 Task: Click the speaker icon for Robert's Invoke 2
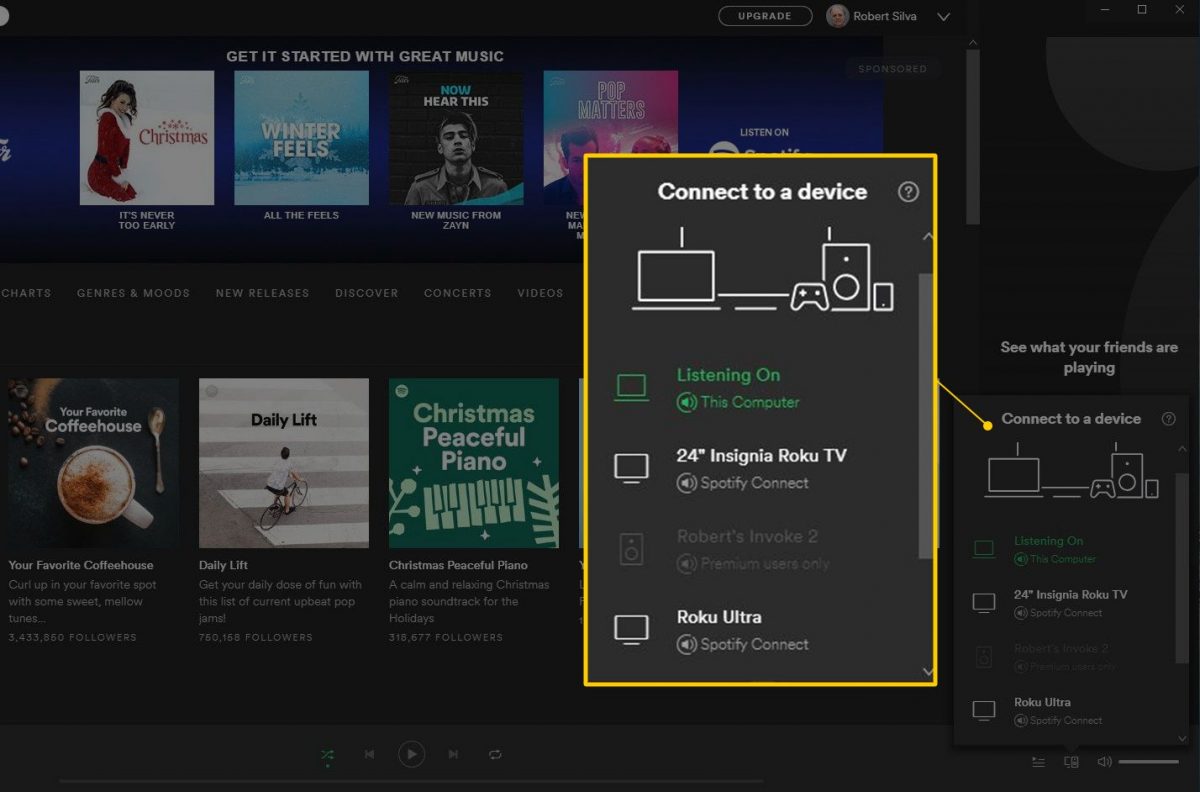pyautogui.click(x=631, y=548)
